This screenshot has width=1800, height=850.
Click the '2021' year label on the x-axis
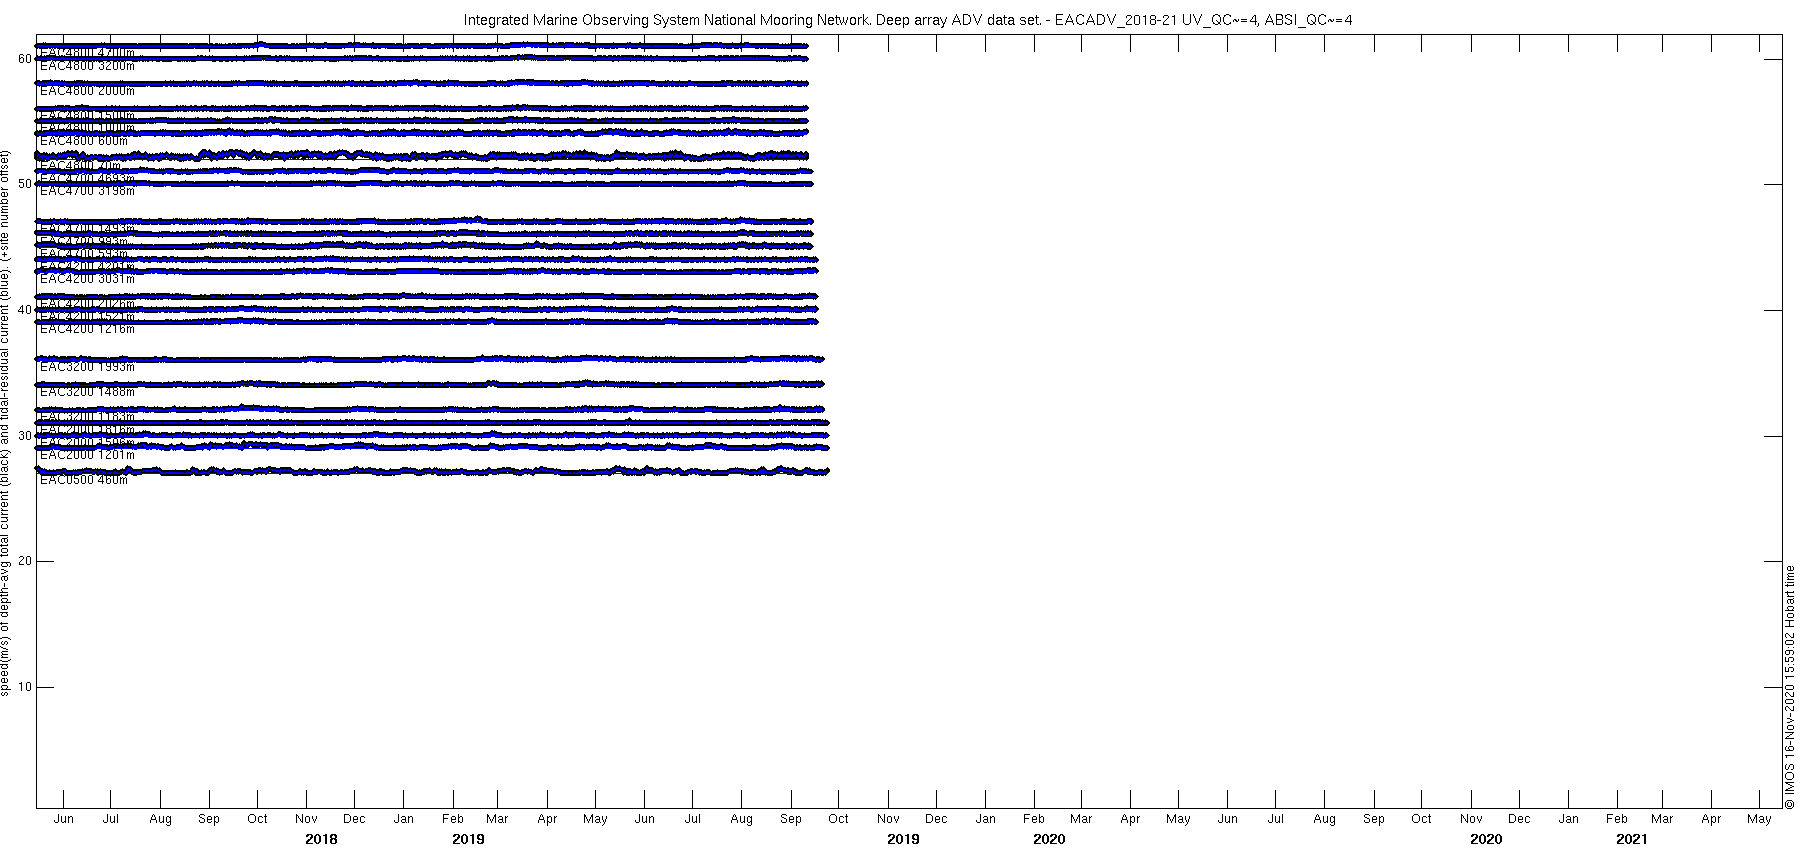click(x=1632, y=839)
